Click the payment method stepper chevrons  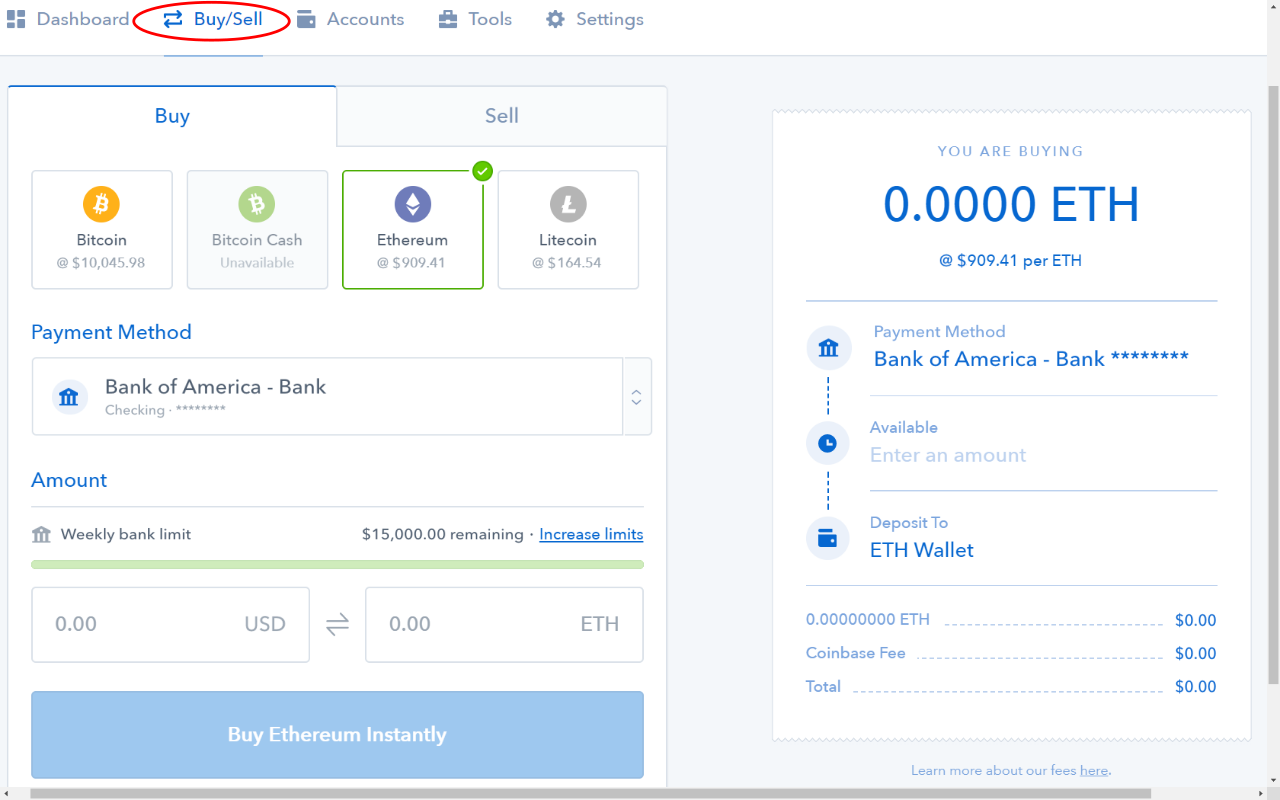tap(637, 396)
